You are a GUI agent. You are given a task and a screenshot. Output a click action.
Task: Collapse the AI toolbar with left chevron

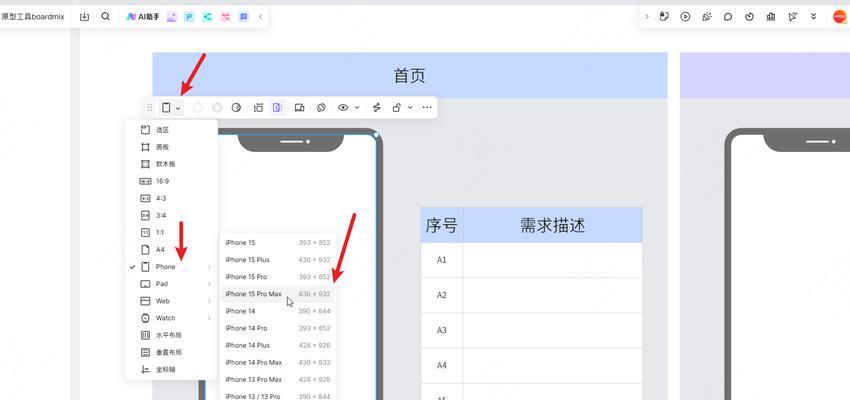tap(261, 17)
